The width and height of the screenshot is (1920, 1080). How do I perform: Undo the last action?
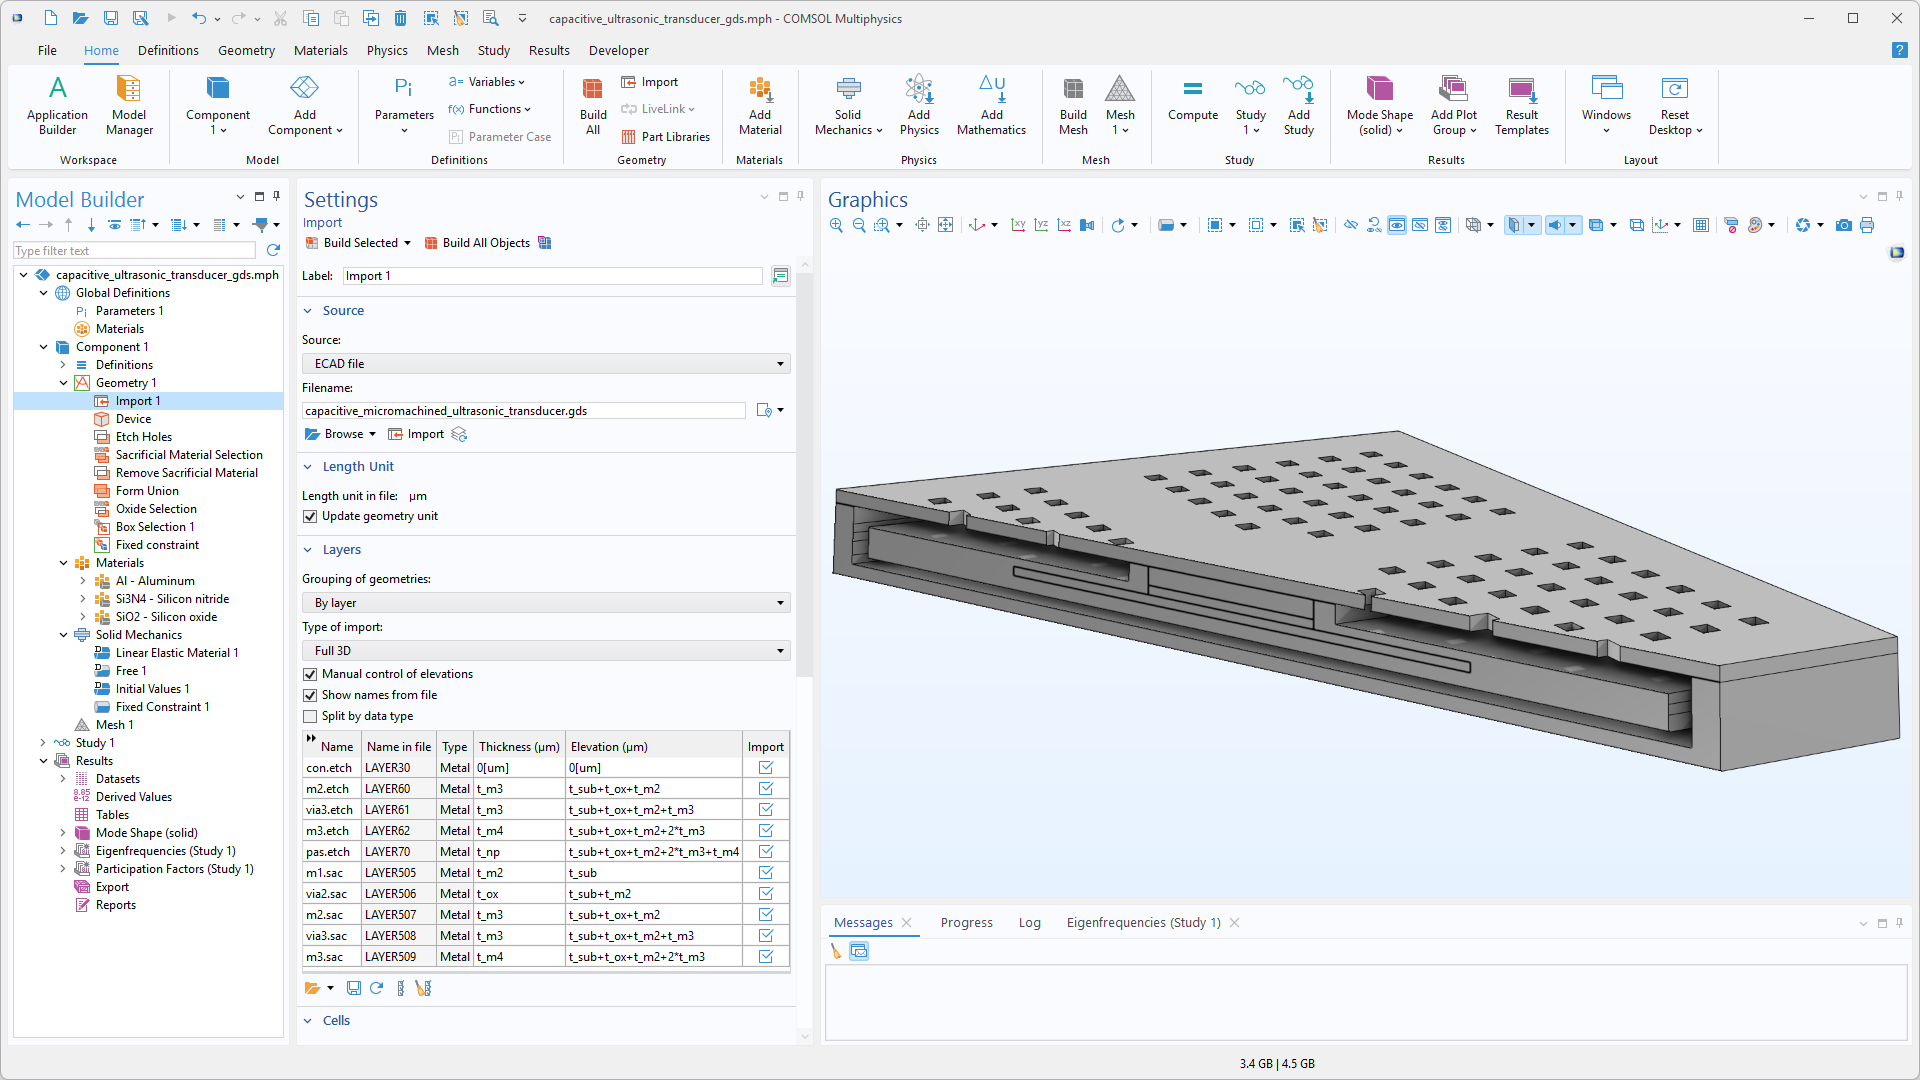(x=199, y=18)
